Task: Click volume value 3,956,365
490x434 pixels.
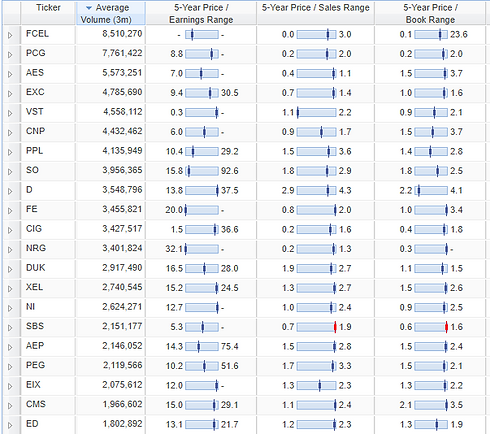Action: 122,170
